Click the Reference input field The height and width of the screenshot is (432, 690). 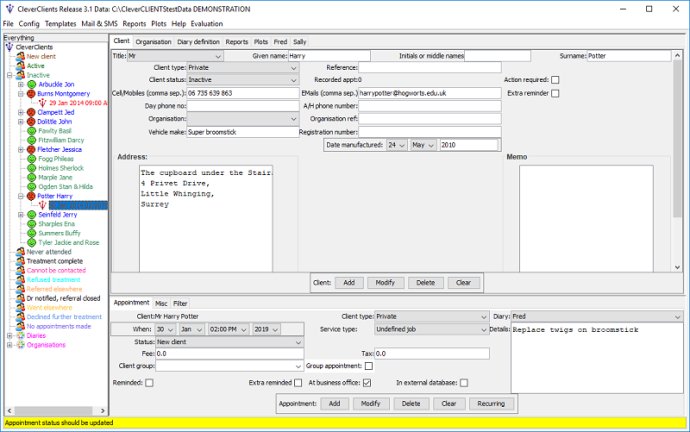430,68
